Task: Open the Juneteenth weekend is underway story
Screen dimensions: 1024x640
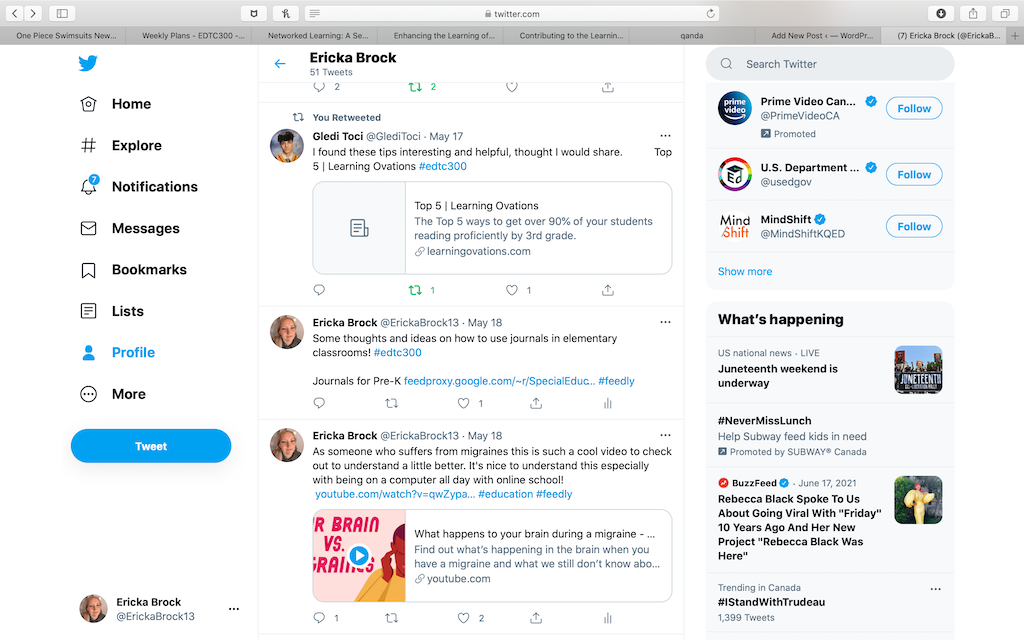Action: pyautogui.click(x=829, y=369)
